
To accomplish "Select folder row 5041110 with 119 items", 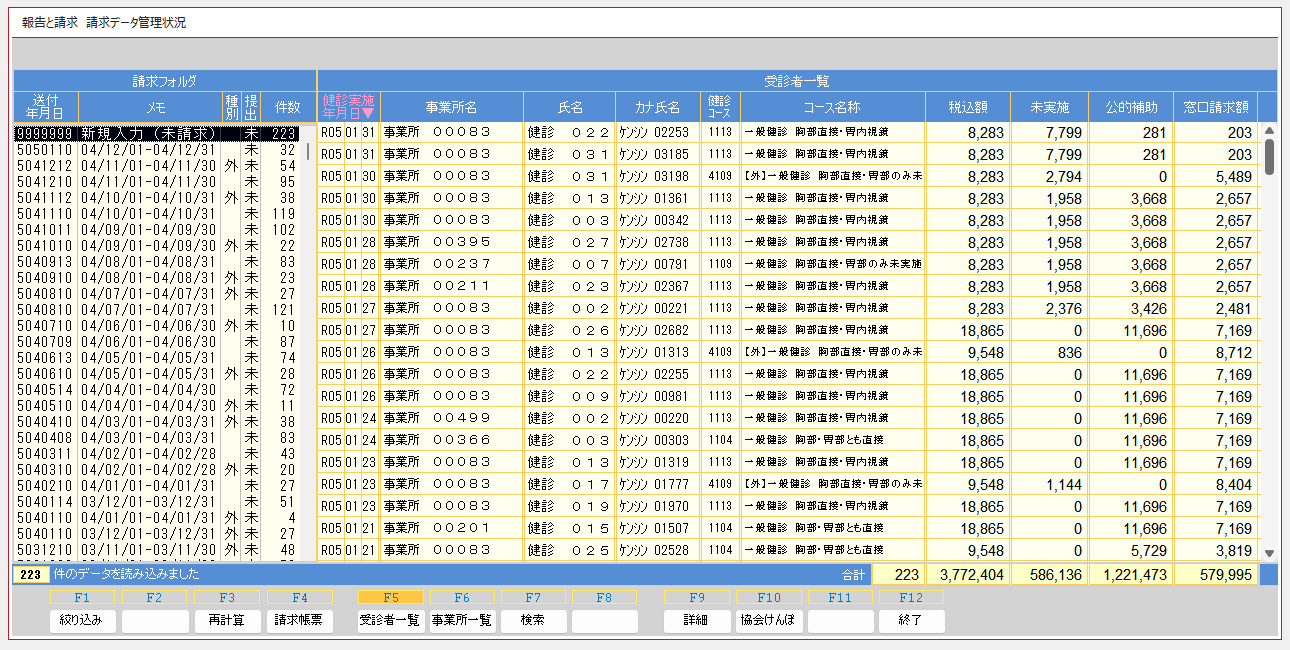I will click(150, 214).
